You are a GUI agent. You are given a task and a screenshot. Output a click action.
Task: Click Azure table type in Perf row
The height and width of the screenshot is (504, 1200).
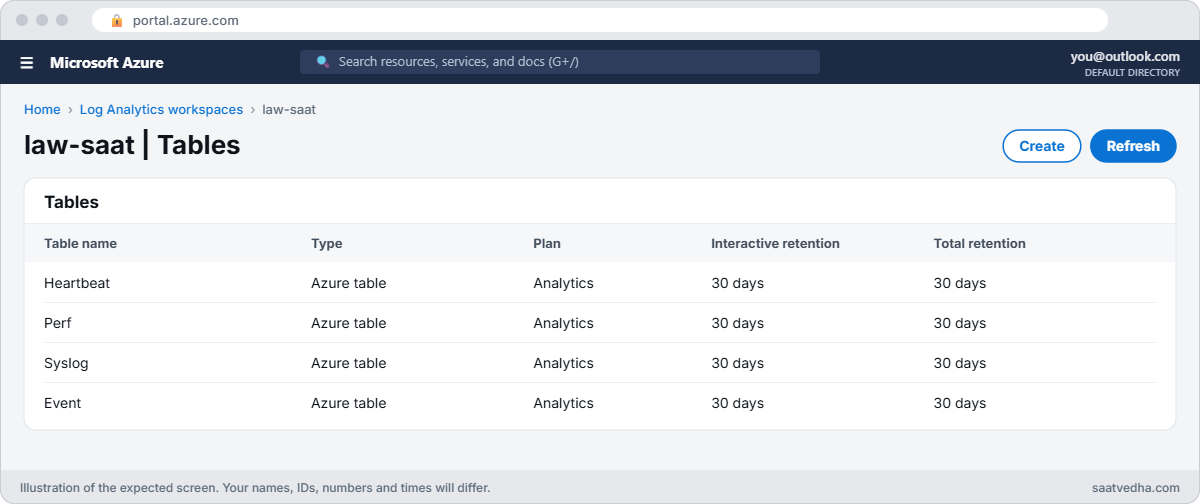(x=349, y=323)
